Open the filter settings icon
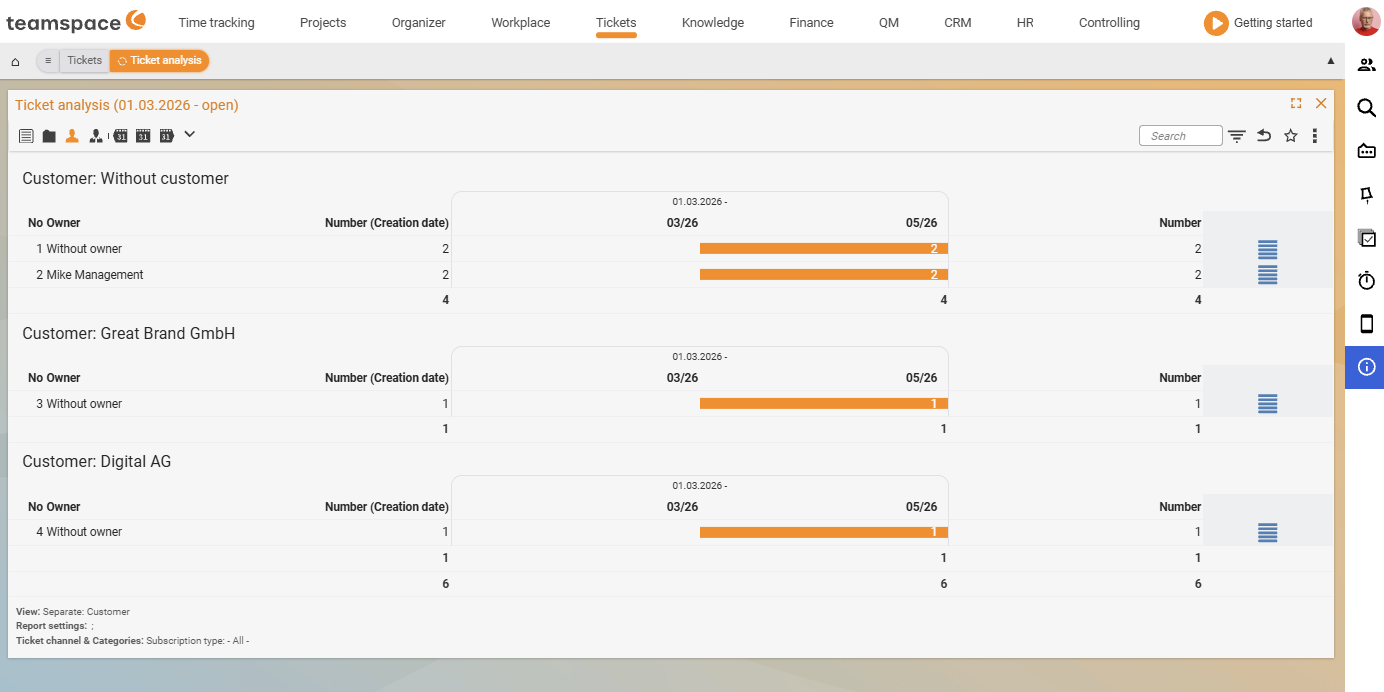 coord(1237,136)
